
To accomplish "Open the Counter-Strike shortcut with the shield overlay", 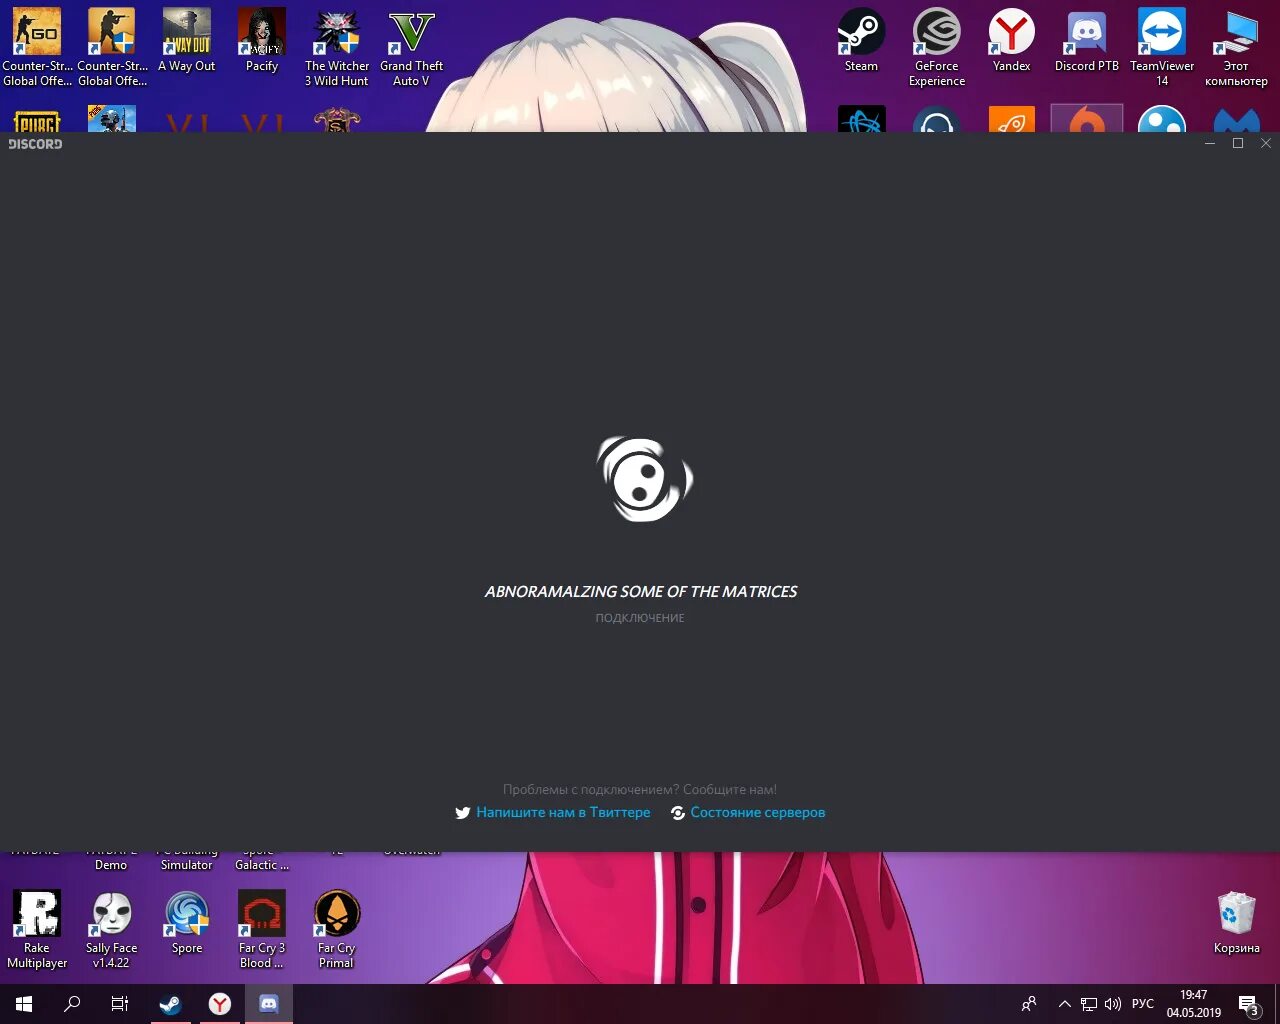I will [112, 47].
